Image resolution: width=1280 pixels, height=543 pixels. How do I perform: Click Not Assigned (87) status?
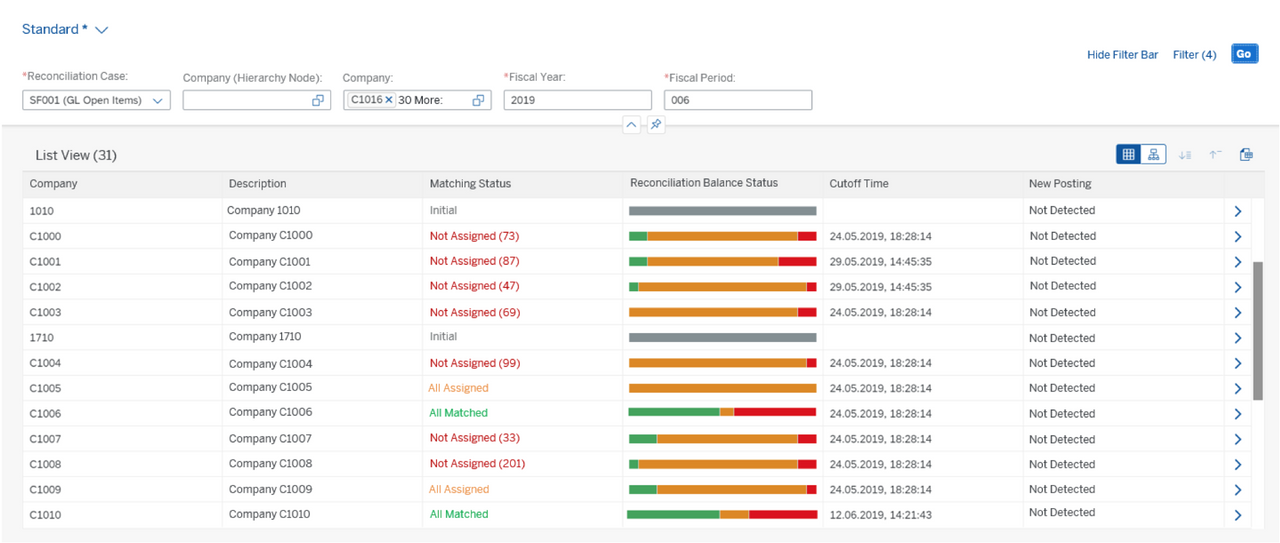point(474,261)
